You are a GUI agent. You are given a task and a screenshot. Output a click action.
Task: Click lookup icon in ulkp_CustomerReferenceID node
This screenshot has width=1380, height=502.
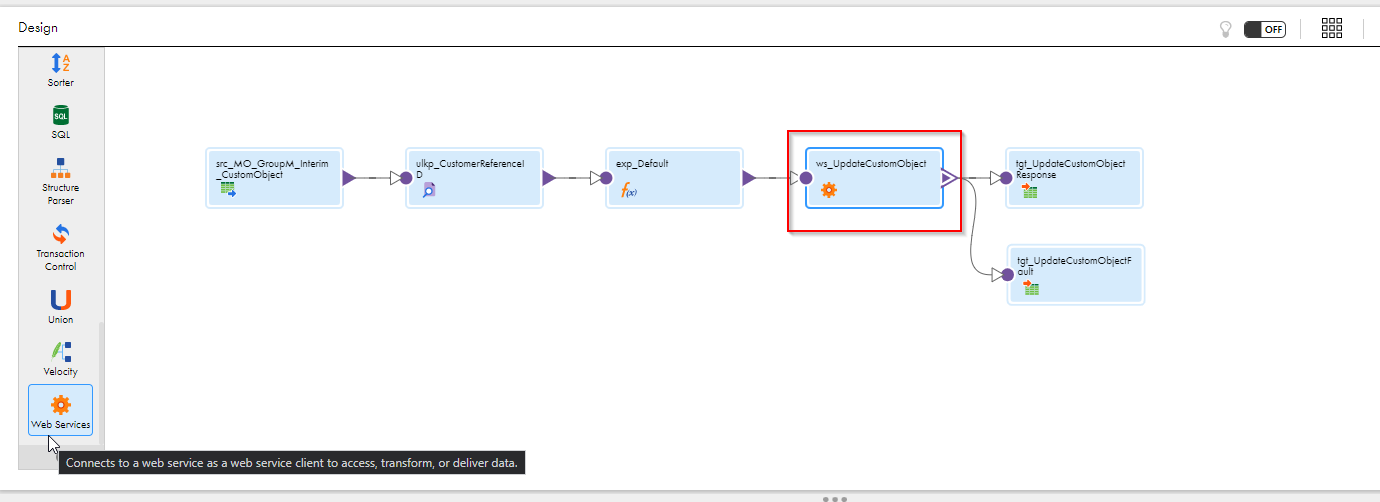pos(429,189)
